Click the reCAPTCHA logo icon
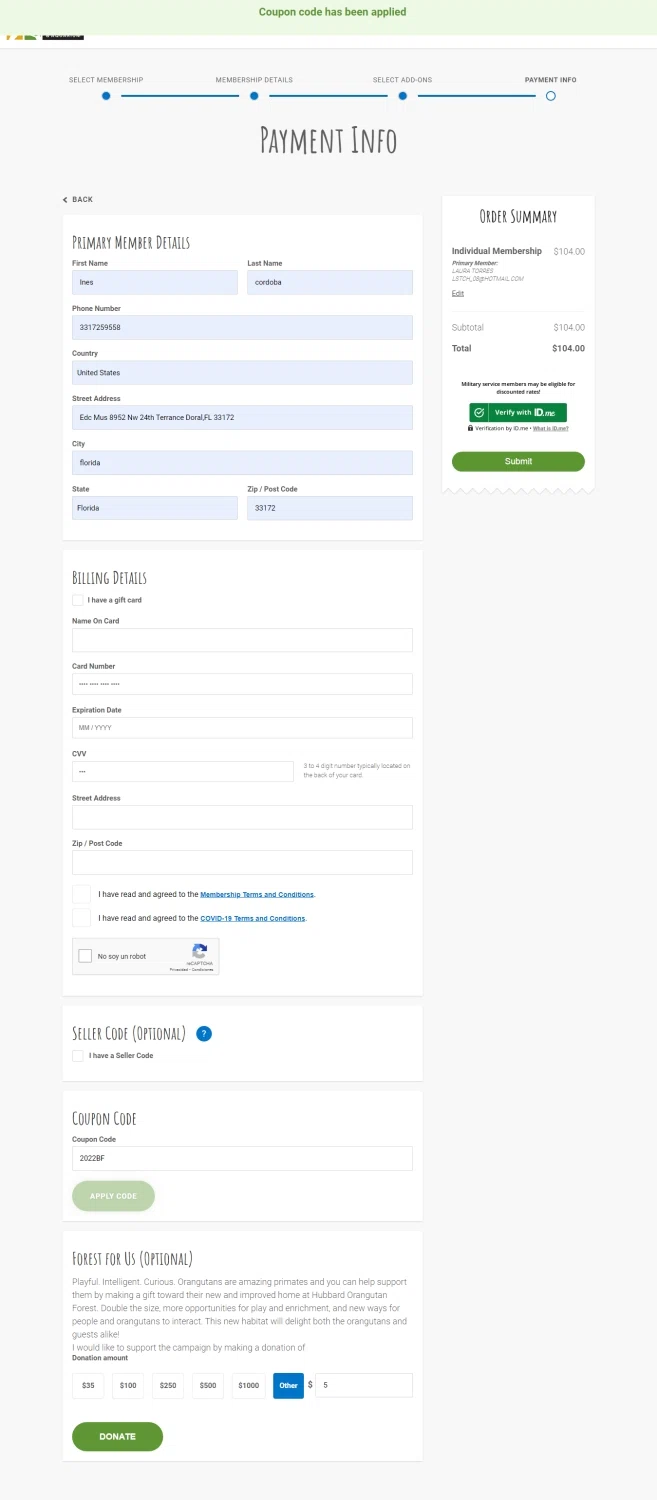The image size is (657, 1500). pyautogui.click(x=200, y=951)
